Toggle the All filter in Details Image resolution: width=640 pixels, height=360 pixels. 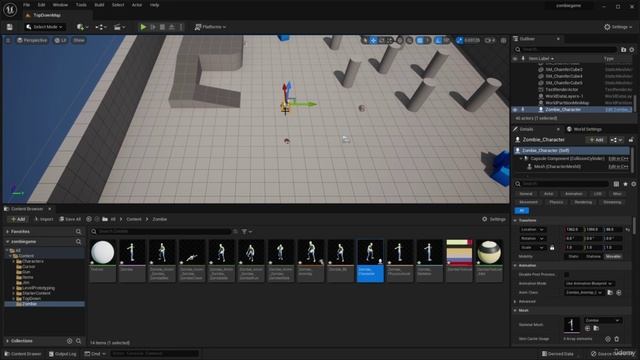522,211
